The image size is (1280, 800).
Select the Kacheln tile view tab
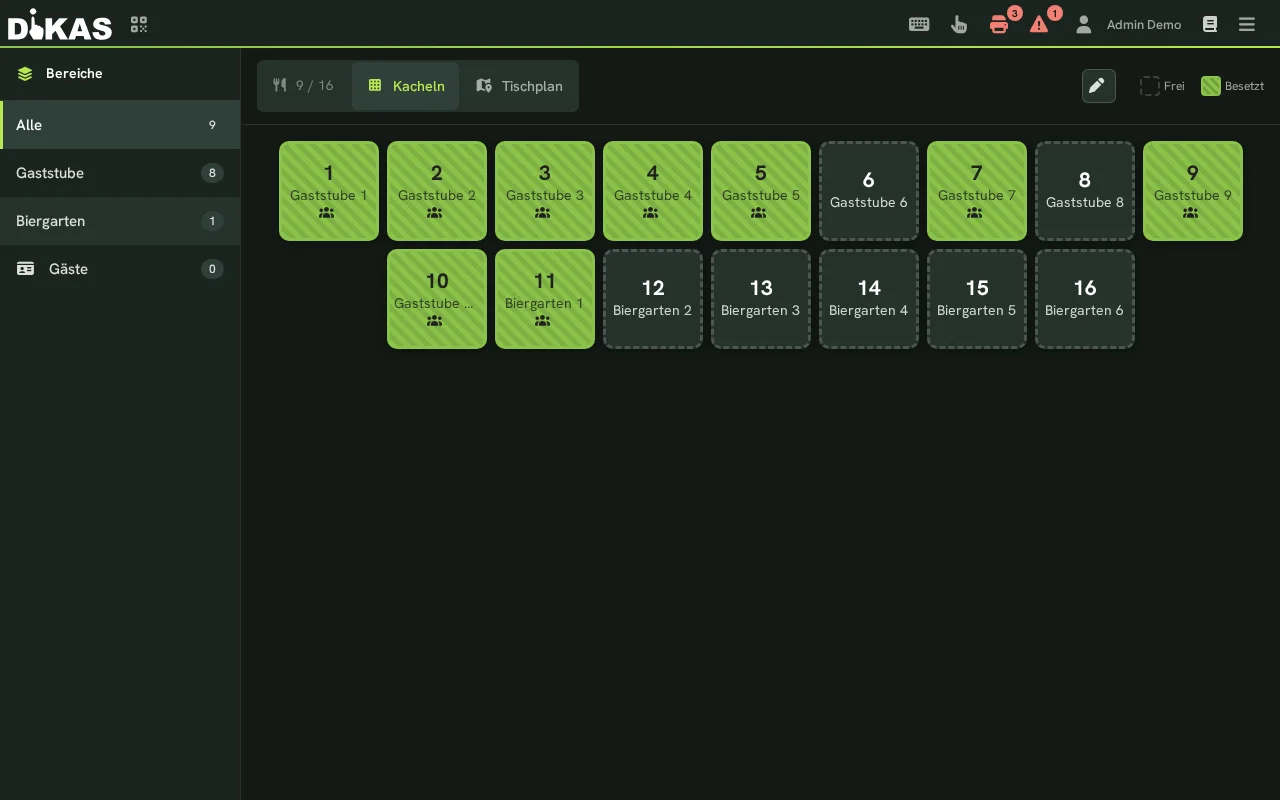(406, 86)
